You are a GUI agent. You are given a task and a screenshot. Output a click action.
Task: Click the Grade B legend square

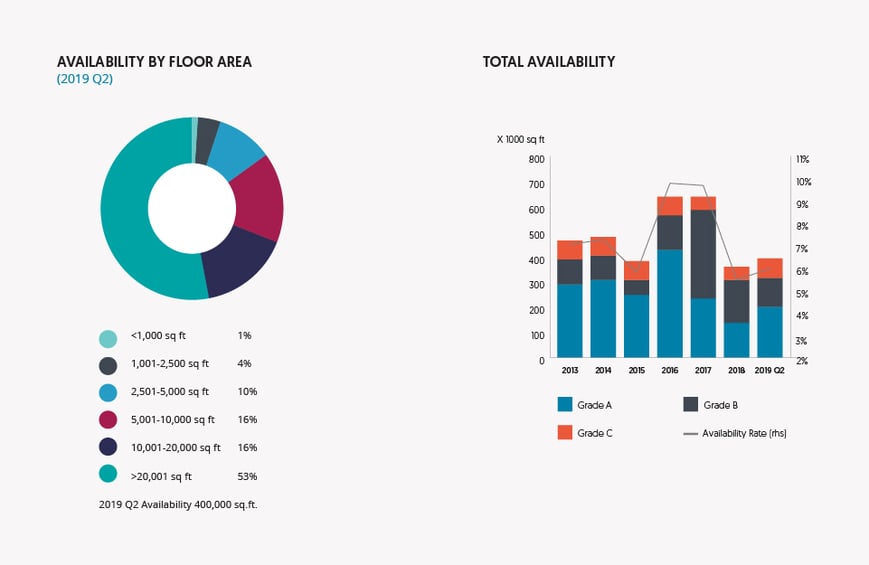click(x=691, y=404)
